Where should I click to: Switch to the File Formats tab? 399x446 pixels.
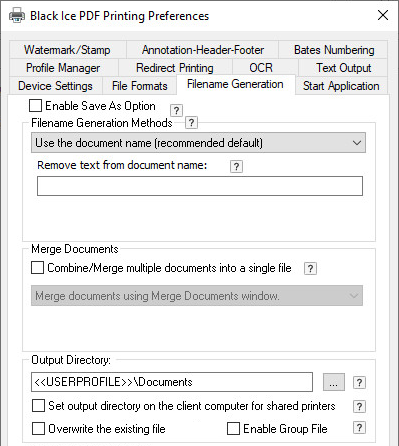tap(140, 86)
